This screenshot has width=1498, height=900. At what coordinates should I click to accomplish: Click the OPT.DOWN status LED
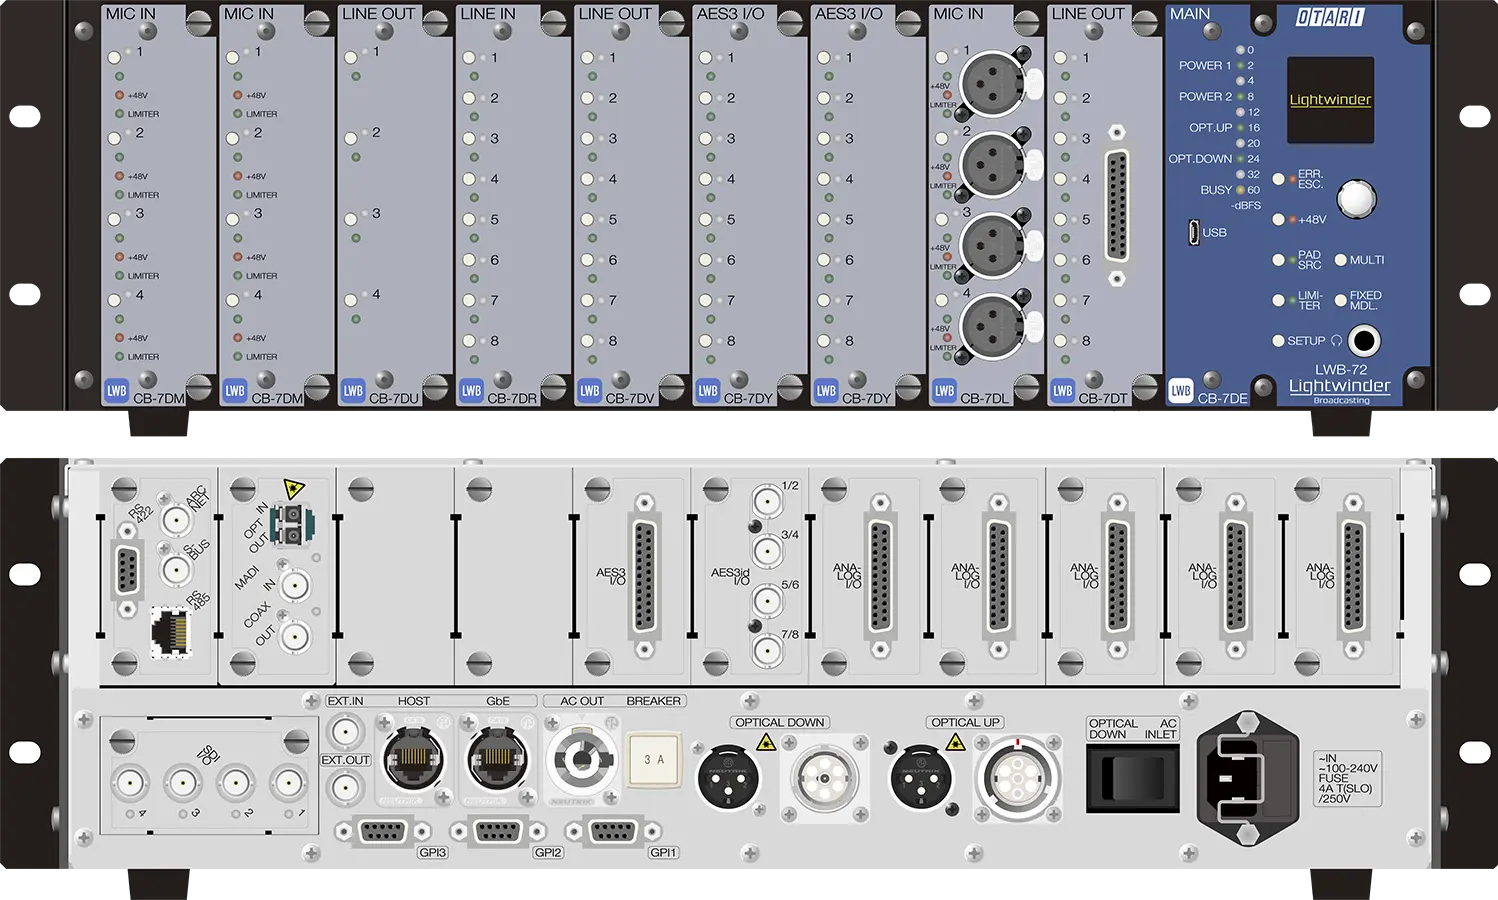coord(1240,158)
